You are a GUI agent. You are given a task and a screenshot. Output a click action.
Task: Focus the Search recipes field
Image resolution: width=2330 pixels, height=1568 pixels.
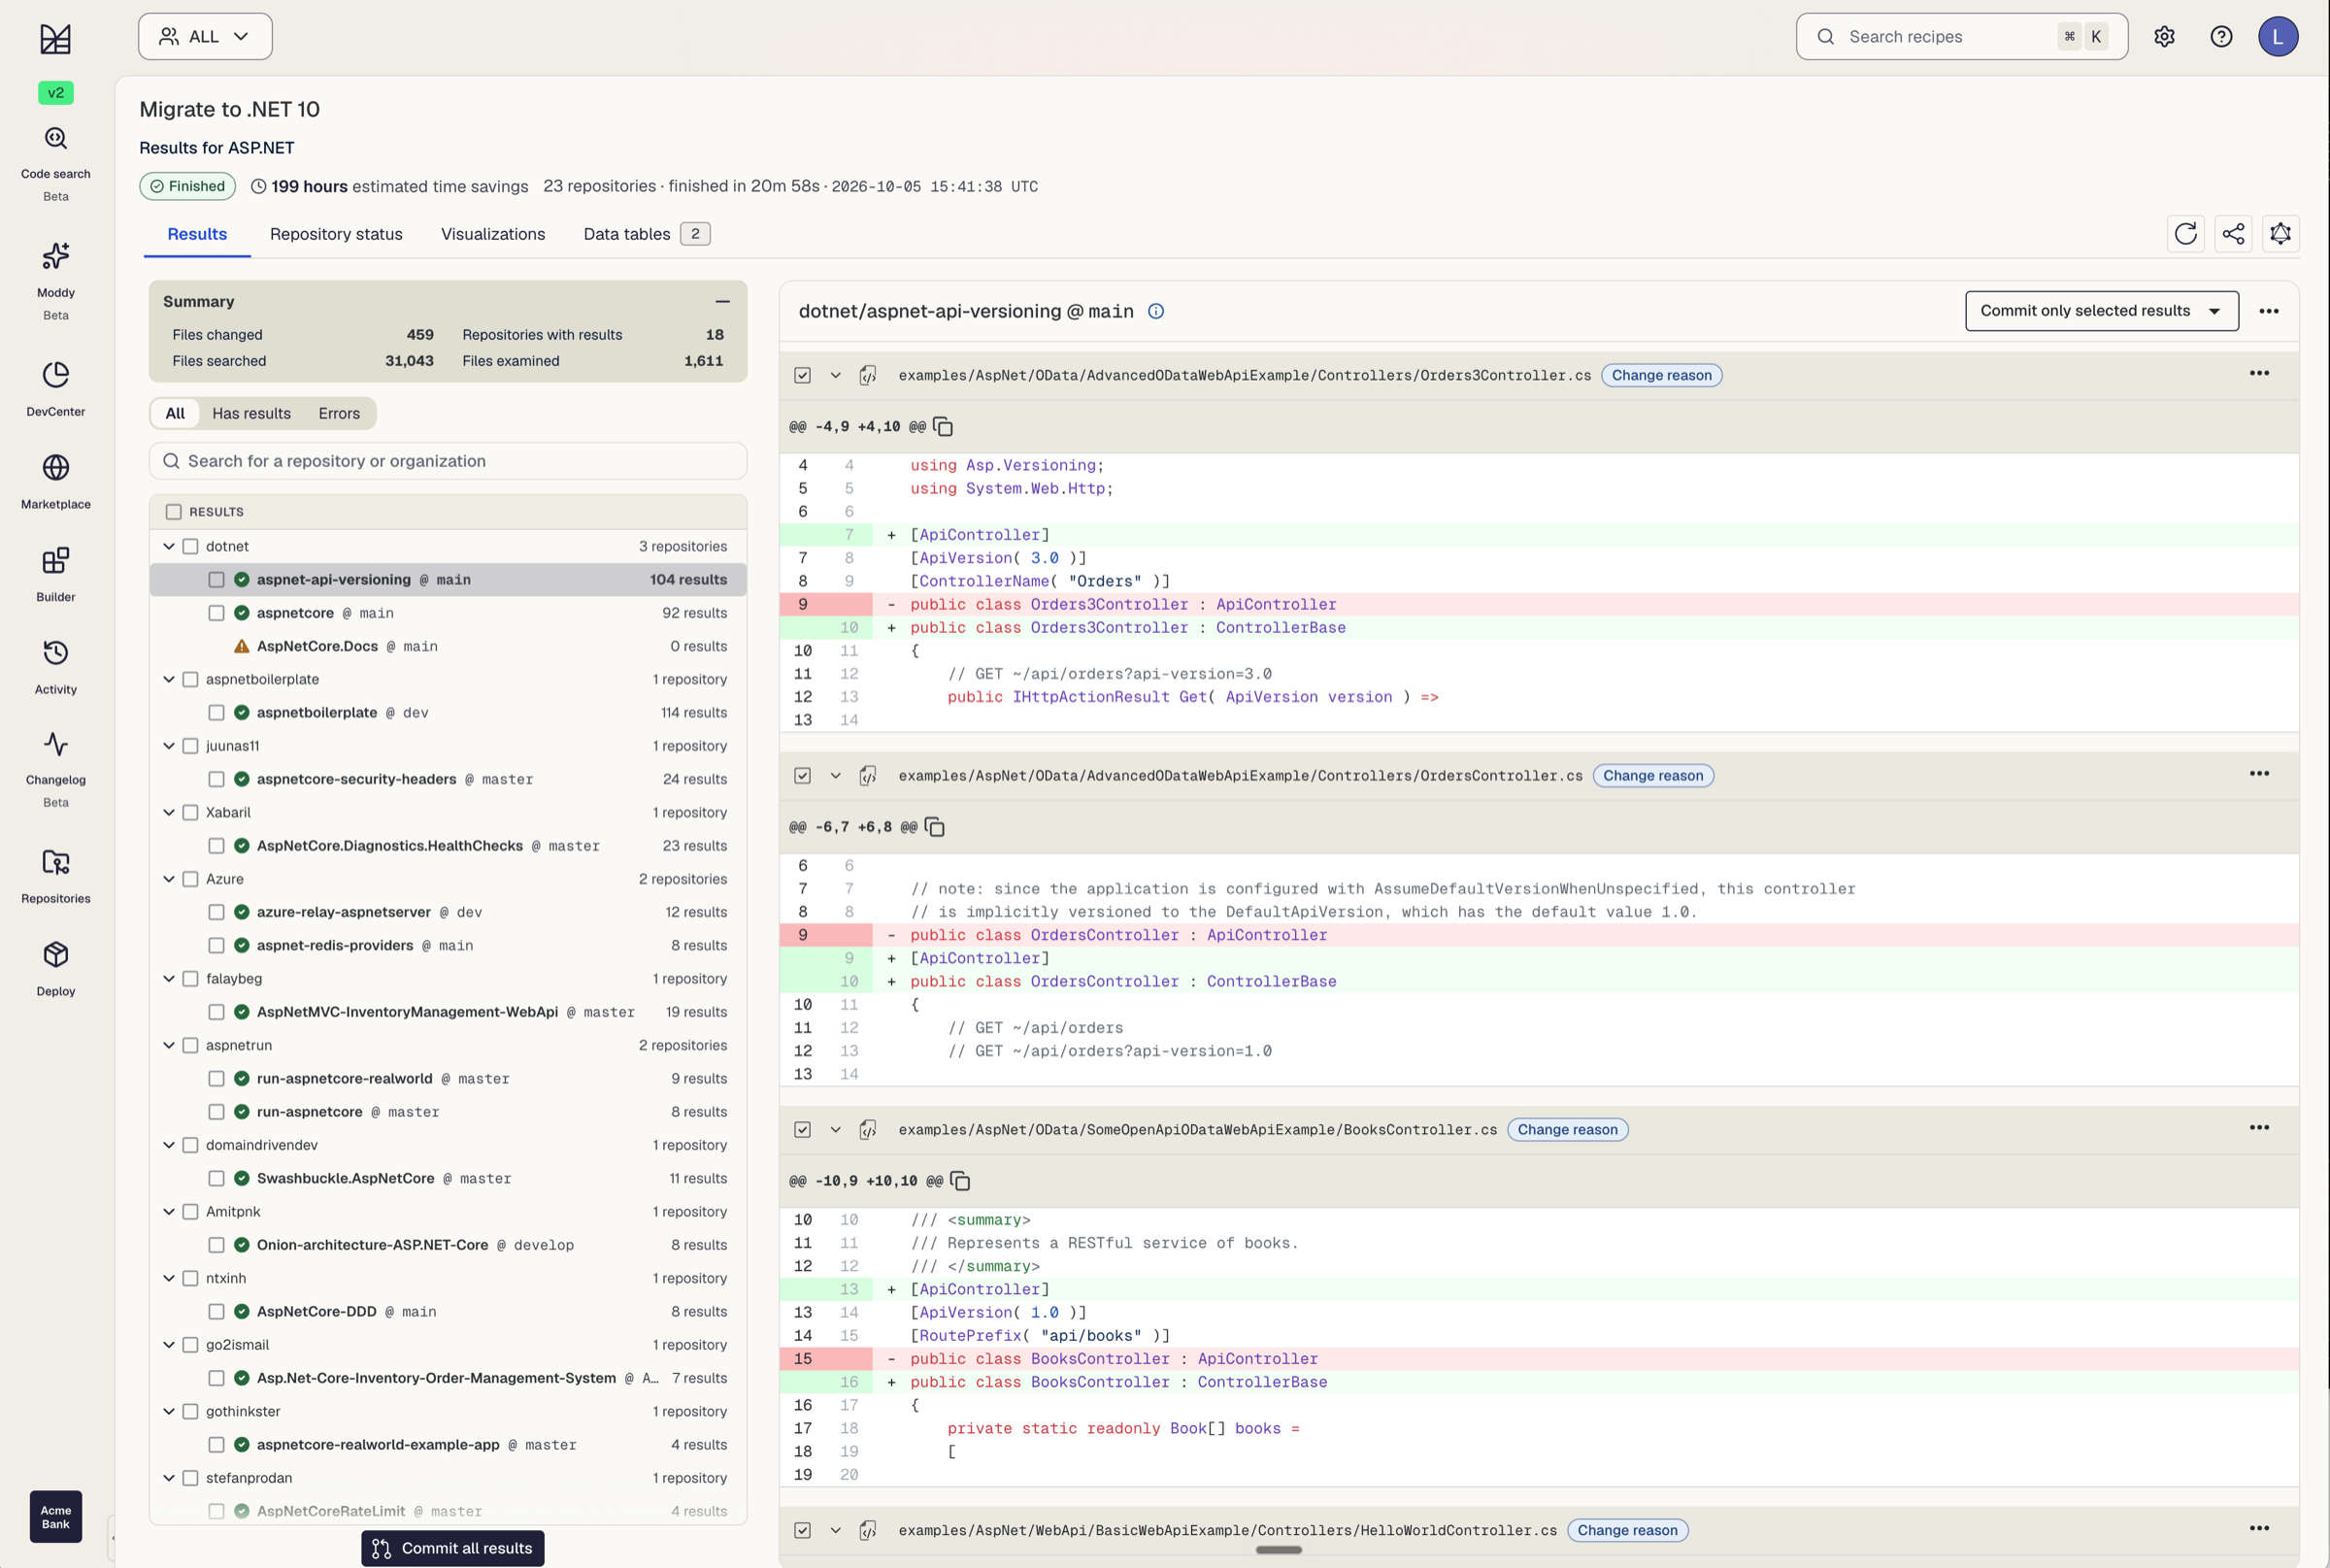[x=1961, y=37]
